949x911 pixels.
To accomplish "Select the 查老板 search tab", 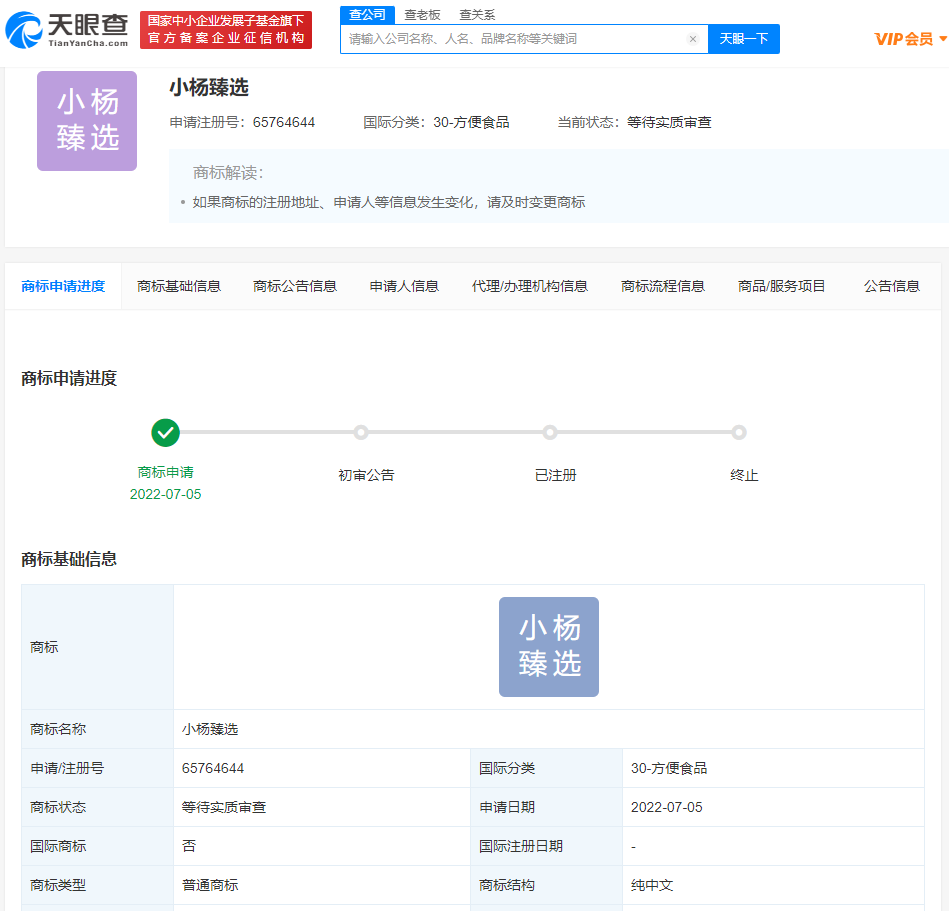I will [422, 15].
